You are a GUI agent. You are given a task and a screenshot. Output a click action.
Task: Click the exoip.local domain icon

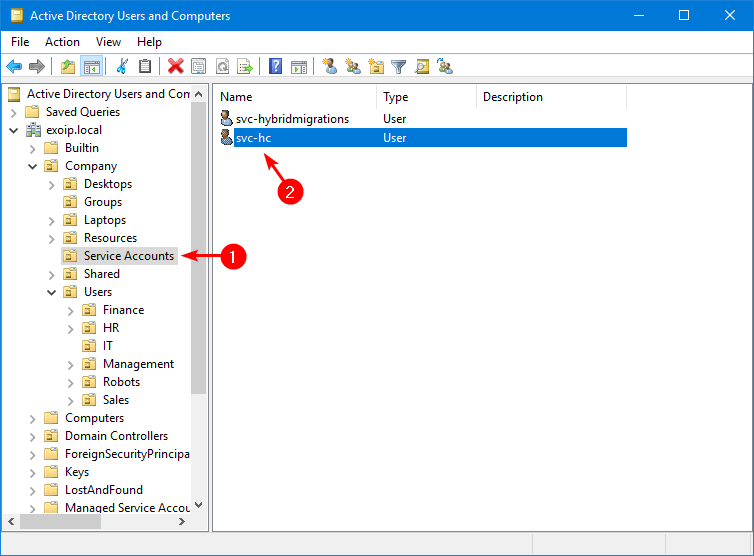pyautogui.click(x=33, y=130)
